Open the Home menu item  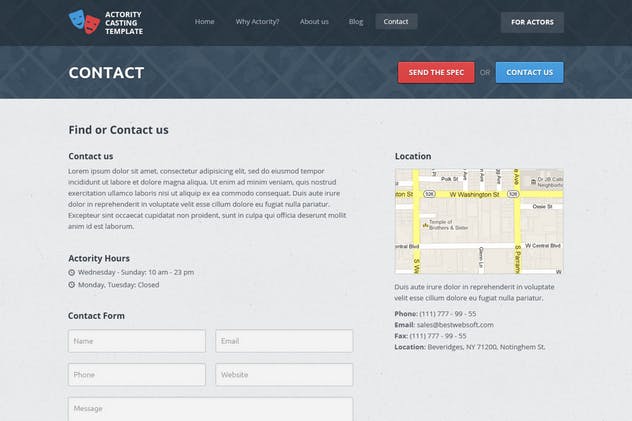[205, 22]
